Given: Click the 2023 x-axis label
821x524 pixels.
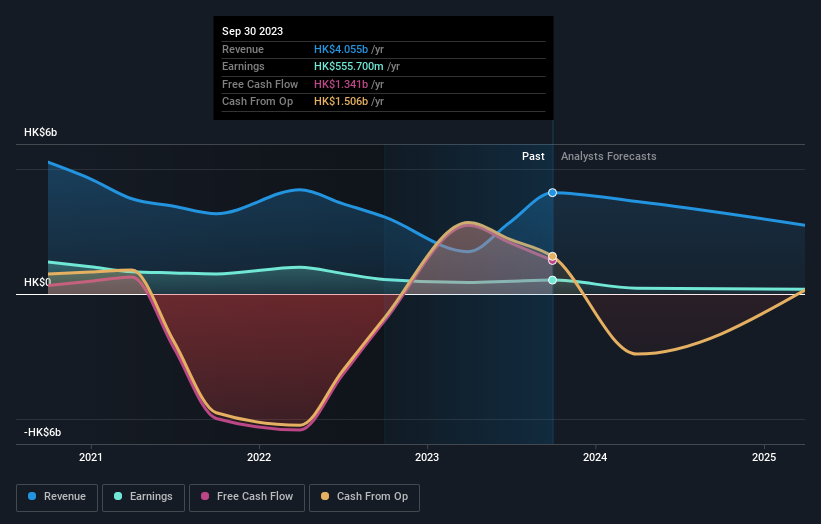Looking at the screenshot, I should tap(427, 457).
